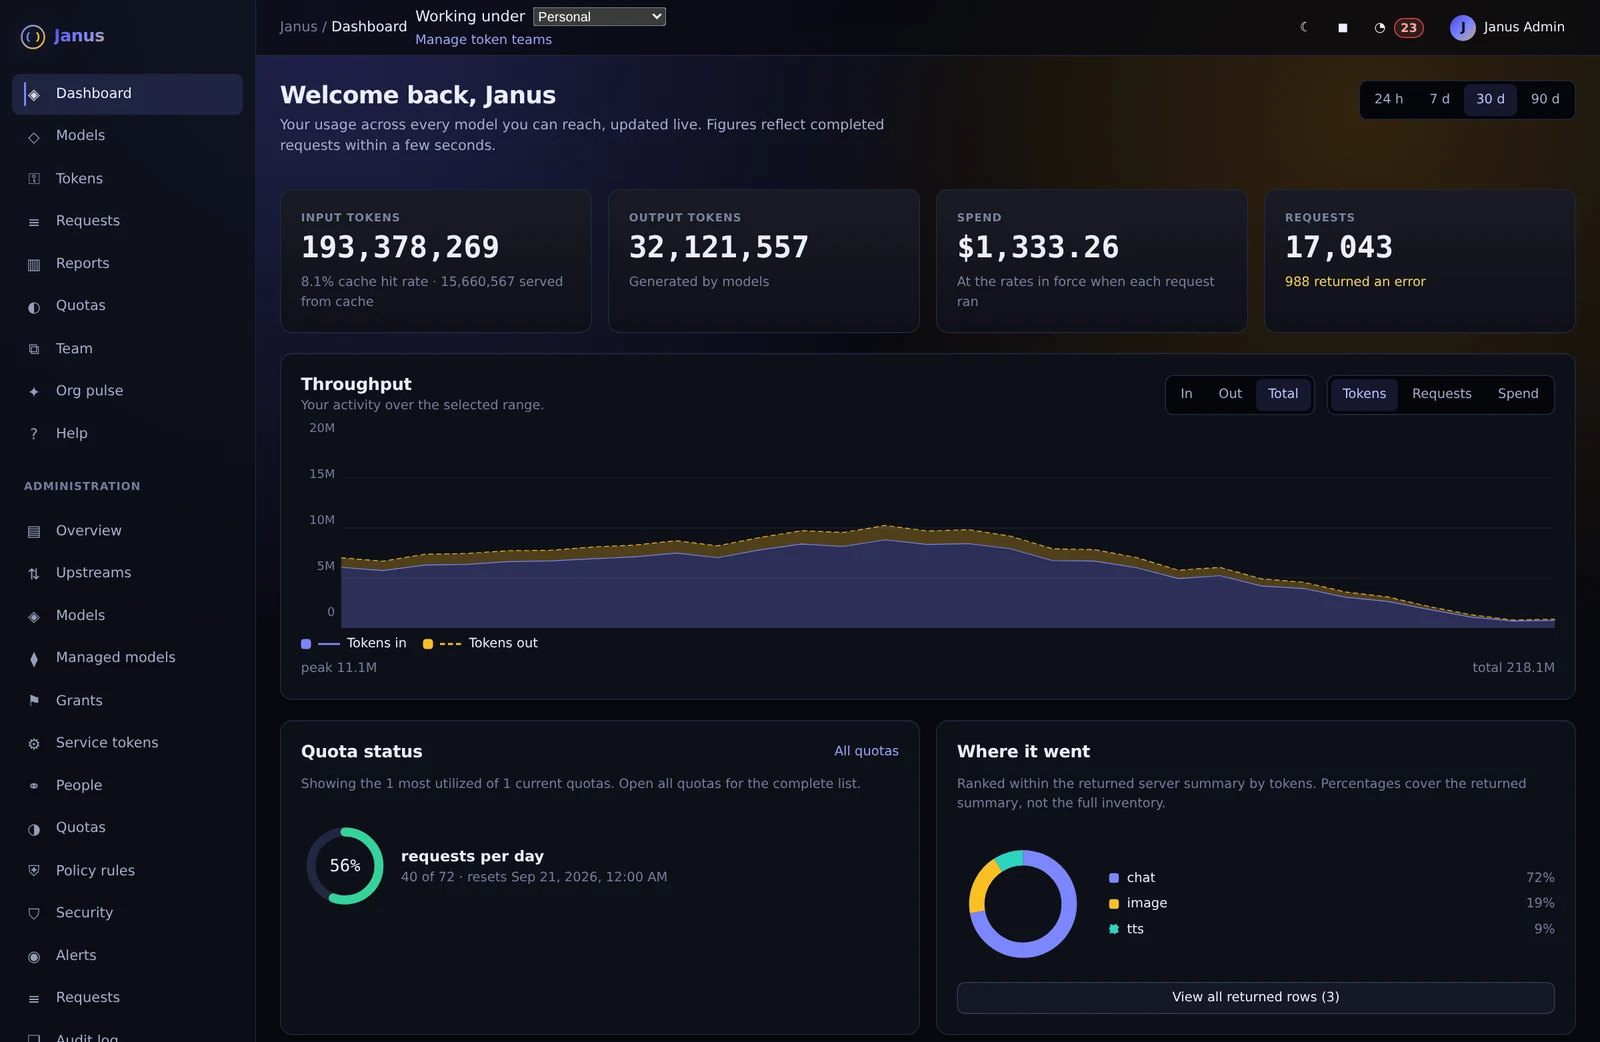The image size is (1600, 1042).
Task: Click the Janus logo icon in the sidebar
Action: click(x=33, y=37)
